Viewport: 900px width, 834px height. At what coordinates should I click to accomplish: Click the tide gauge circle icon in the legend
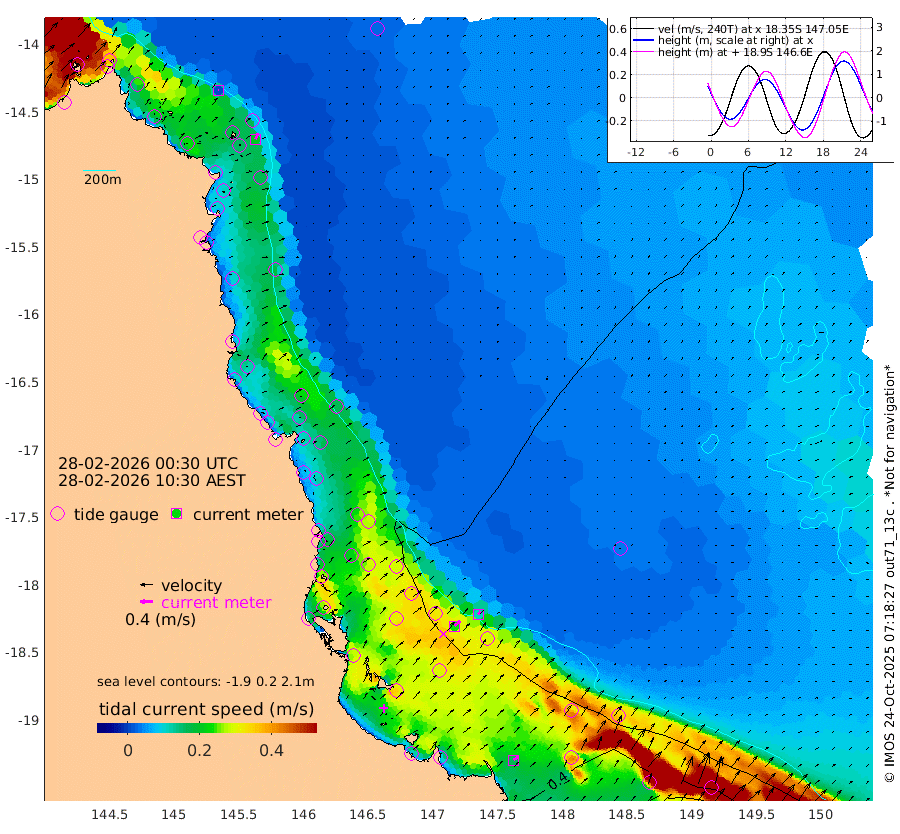(x=57, y=514)
